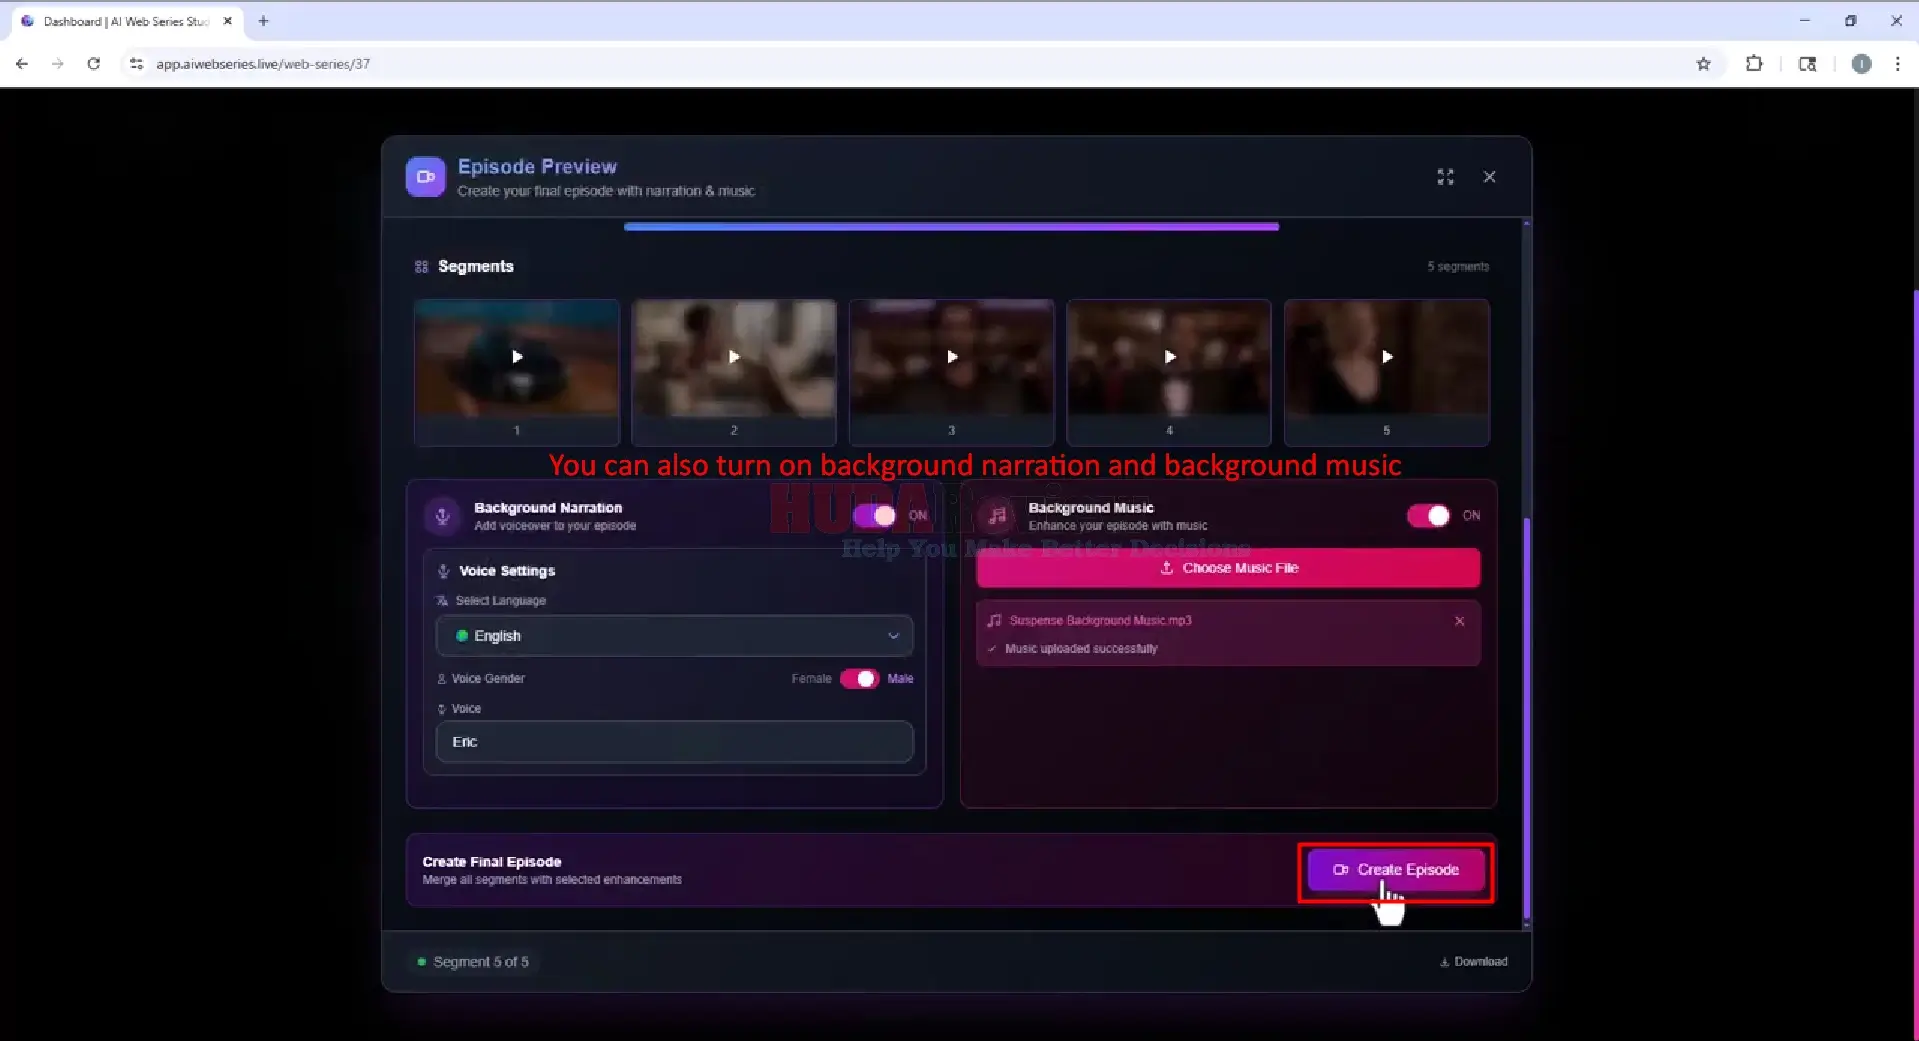Expand the preview dialog to fullscreen
Screen dimensions: 1919x1041
pyautogui.click(x=1445, y=177)
